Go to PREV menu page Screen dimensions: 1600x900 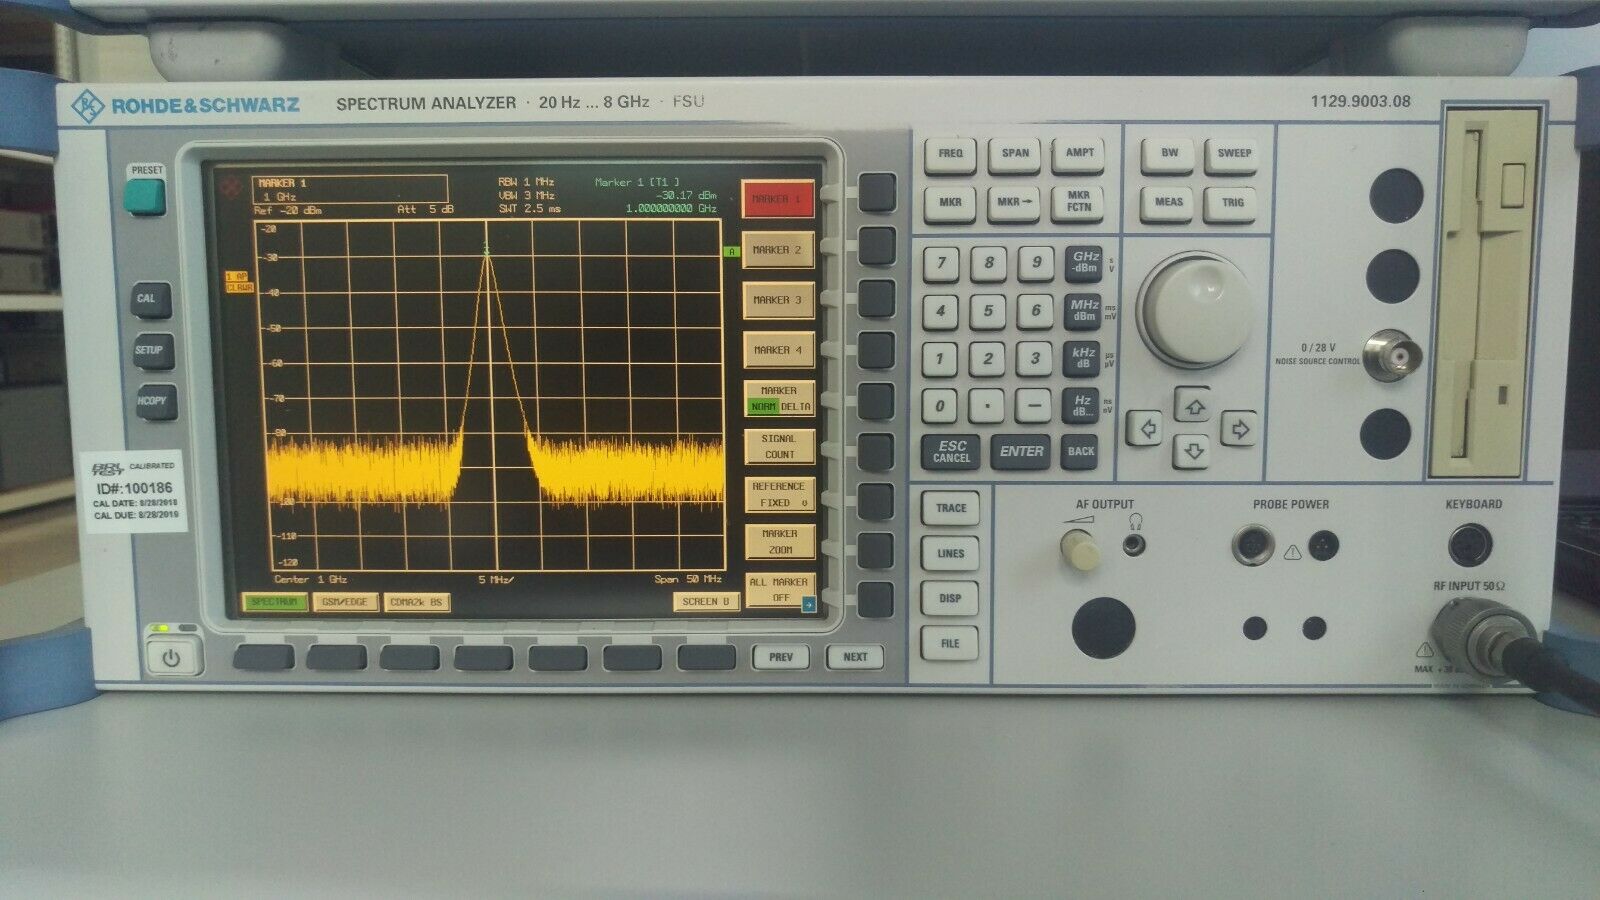click(781, 657)
